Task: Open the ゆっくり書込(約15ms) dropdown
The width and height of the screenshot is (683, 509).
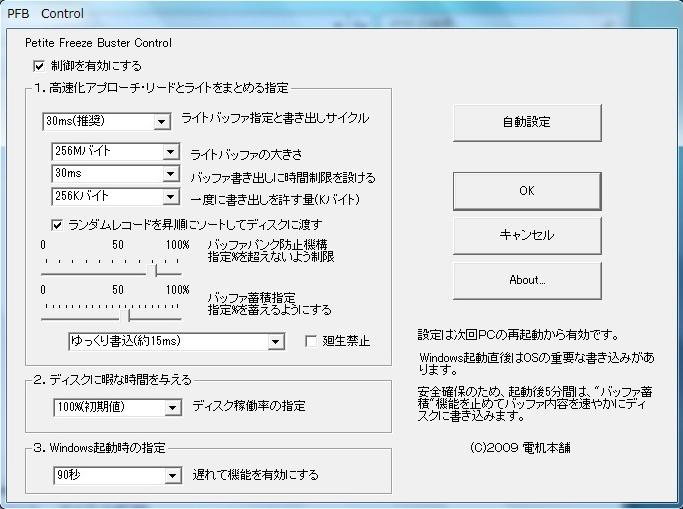Action: [176, 341]
